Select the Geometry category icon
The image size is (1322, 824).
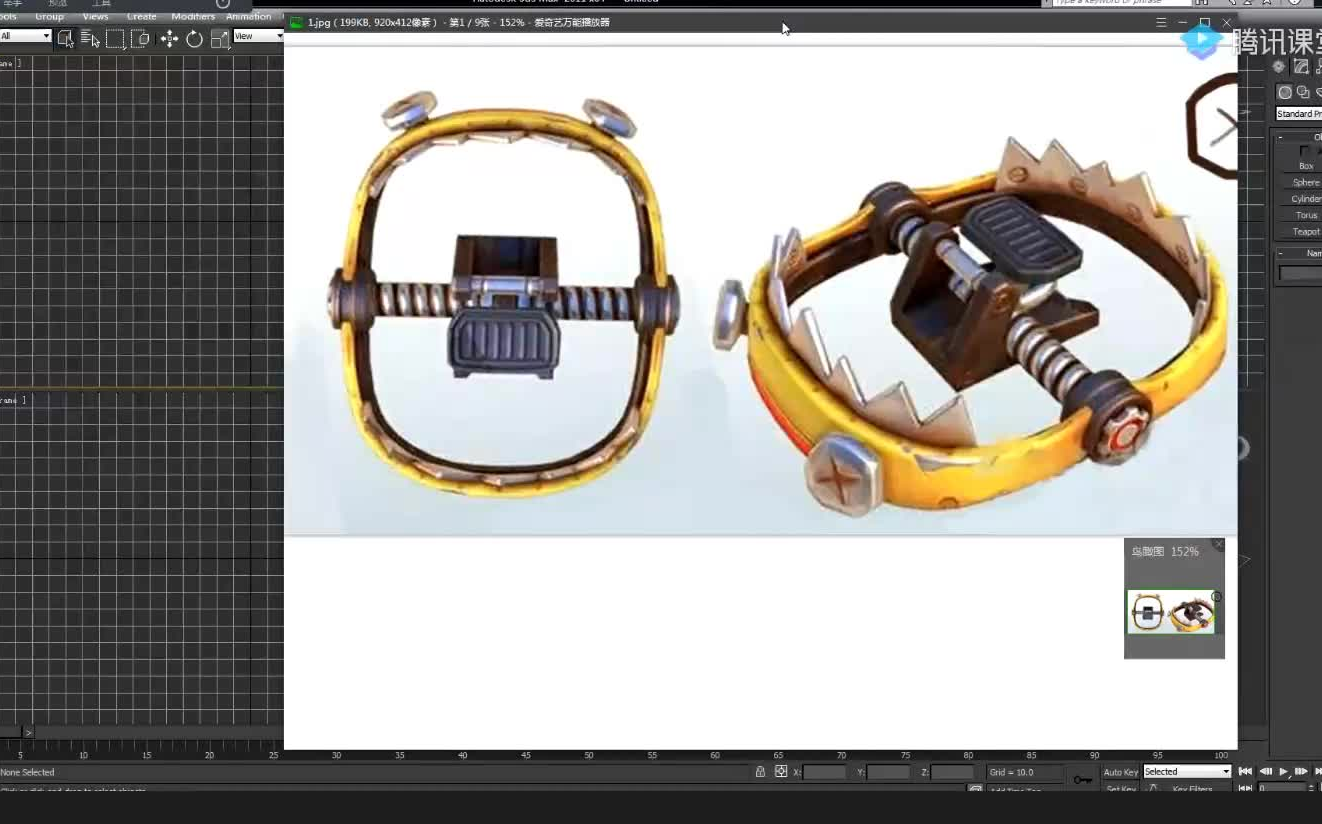pyautogui.click(x=1285, y=92)
